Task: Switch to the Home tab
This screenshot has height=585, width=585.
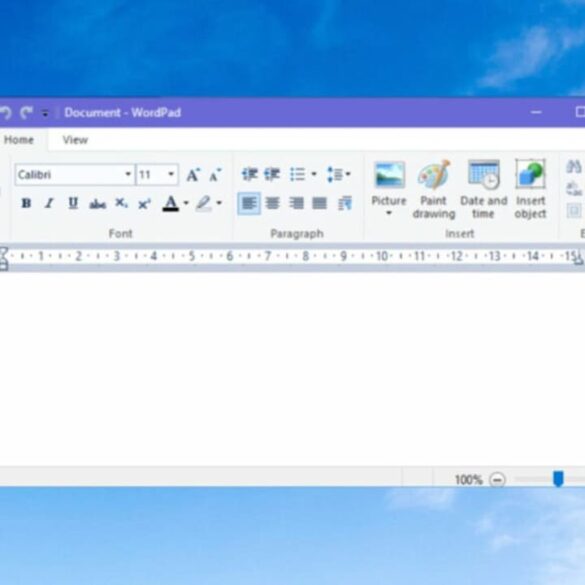Action: click(19, 140)
